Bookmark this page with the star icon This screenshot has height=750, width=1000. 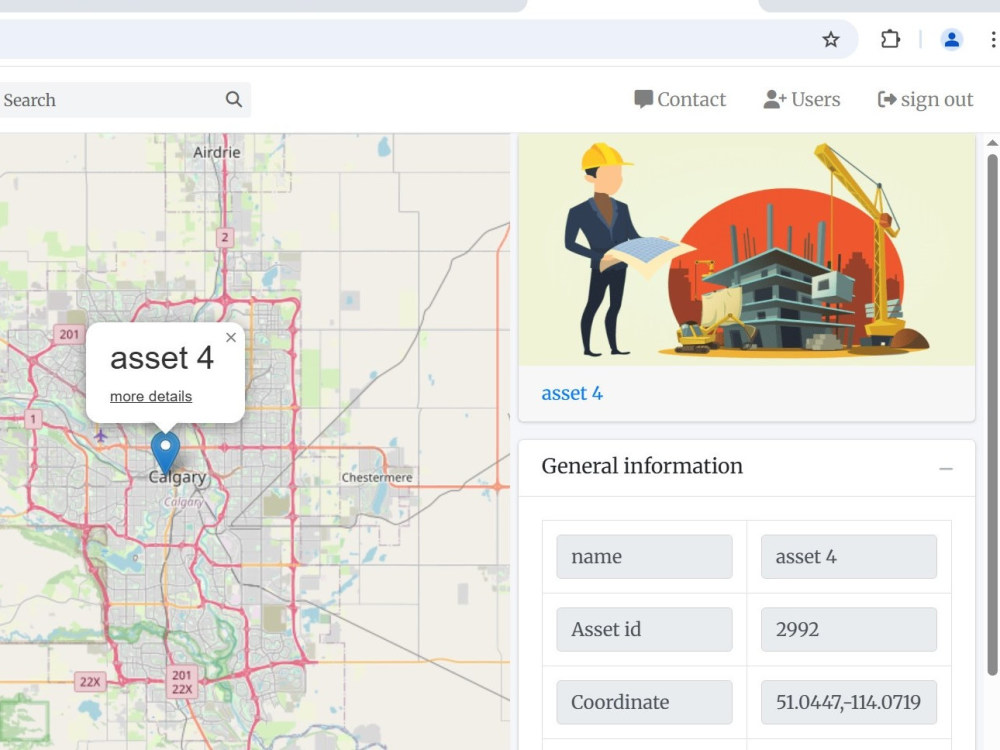click(x=830, y=40)
